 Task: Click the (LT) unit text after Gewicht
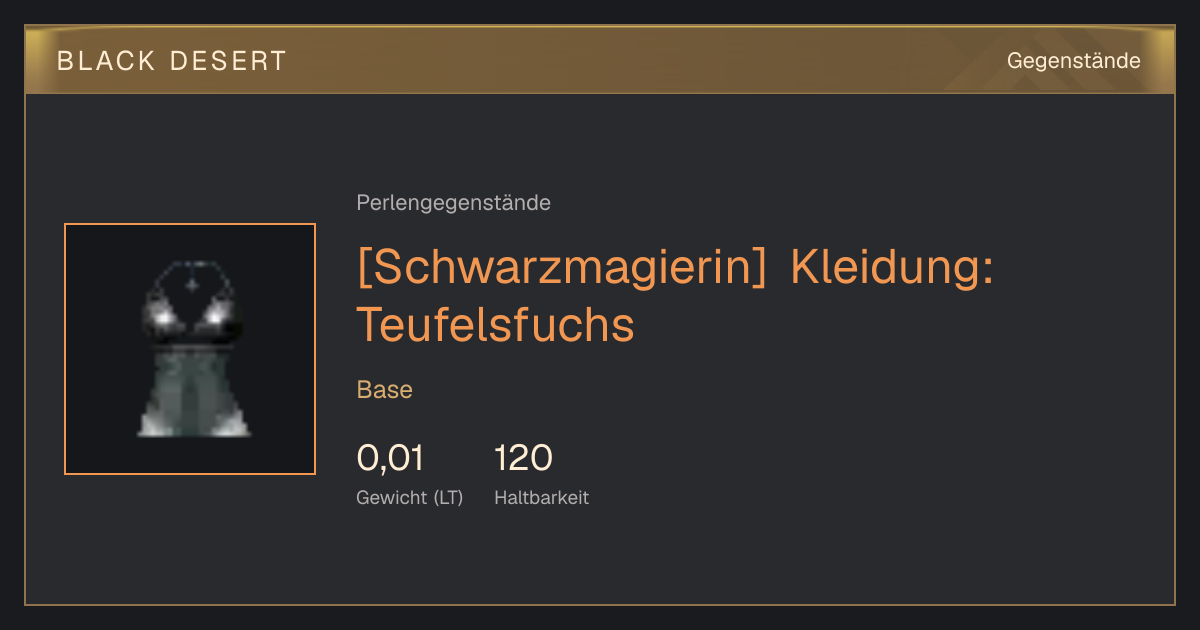(x=448, y=498)
